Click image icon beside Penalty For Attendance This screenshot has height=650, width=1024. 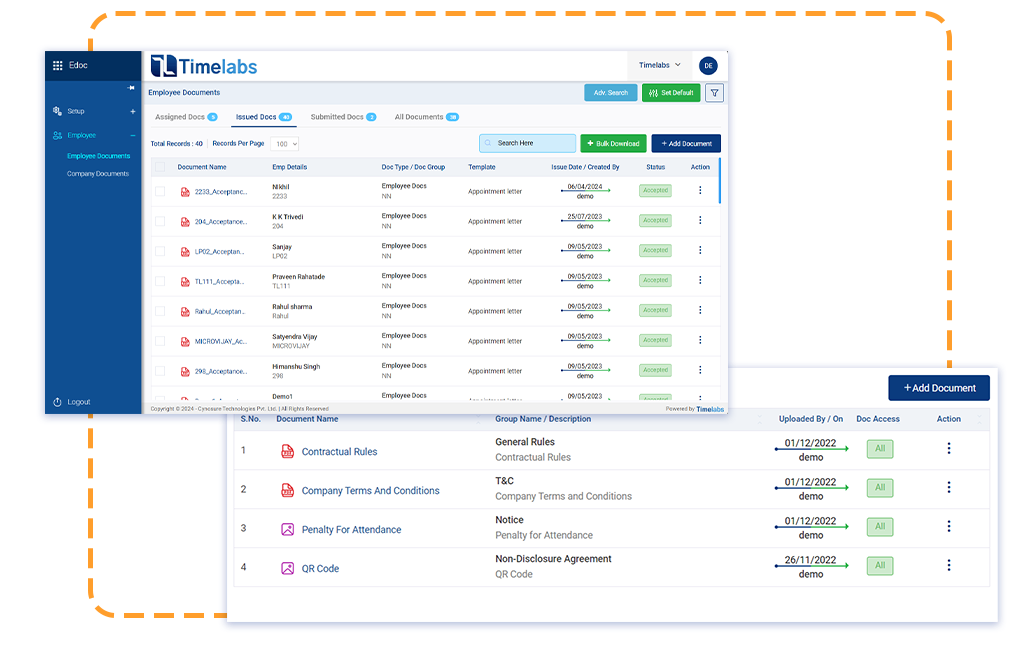click(287, 529)
